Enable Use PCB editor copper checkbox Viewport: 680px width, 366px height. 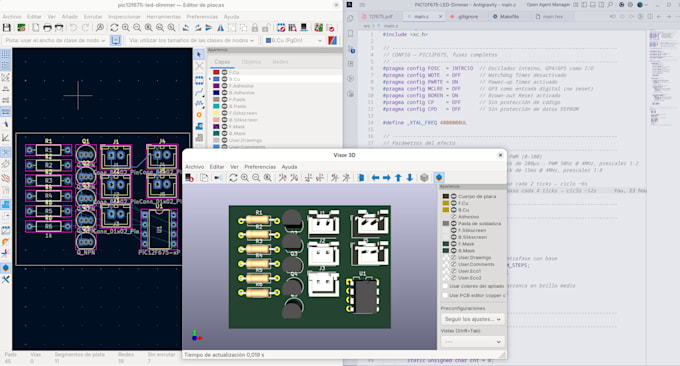(x=445, y=295)
